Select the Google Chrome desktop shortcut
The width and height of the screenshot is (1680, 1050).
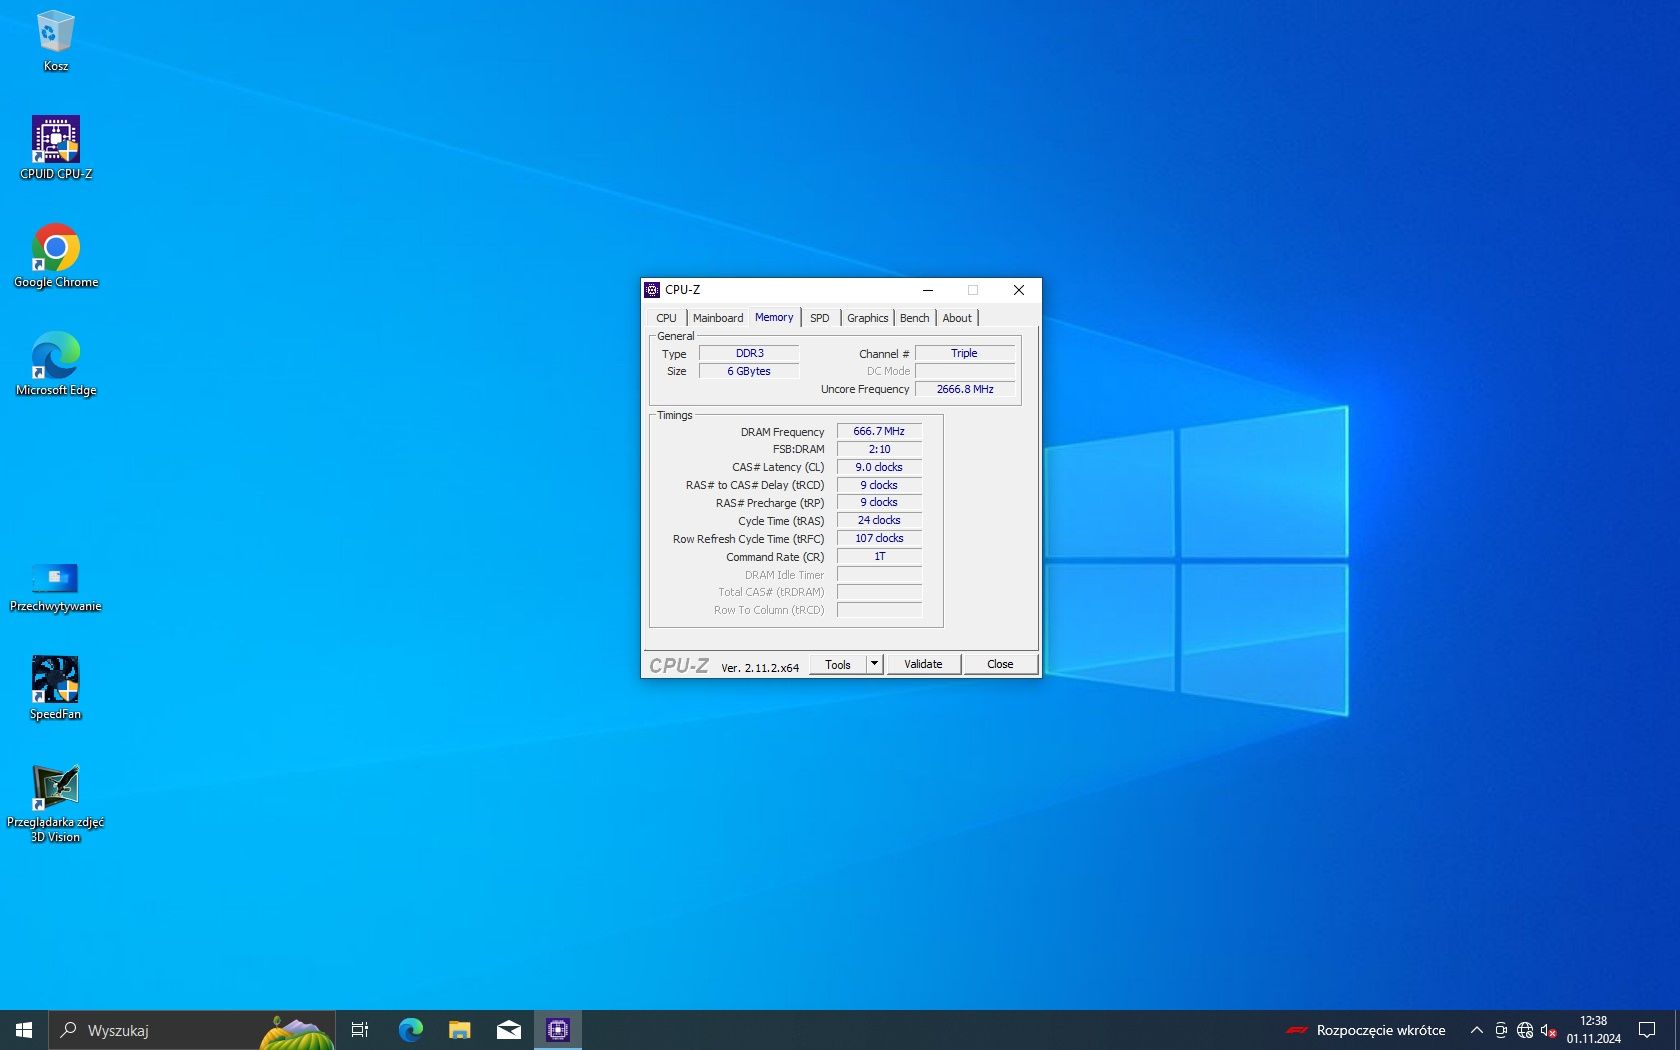click(56, 256)
